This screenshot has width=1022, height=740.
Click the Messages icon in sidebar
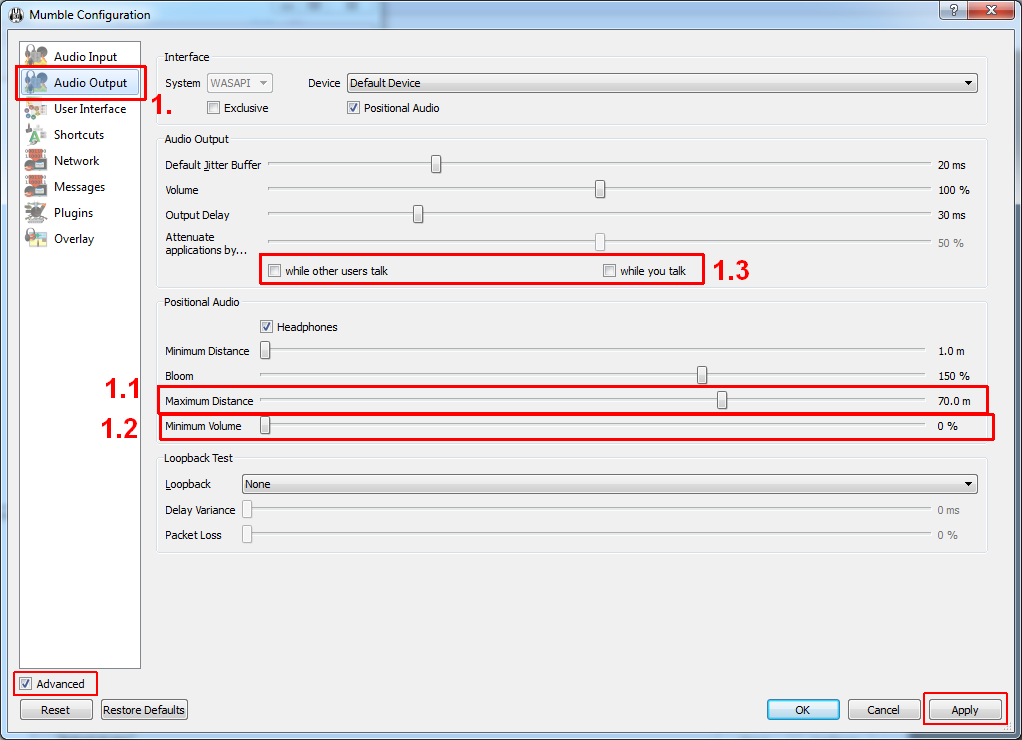(x=36, y=186)
